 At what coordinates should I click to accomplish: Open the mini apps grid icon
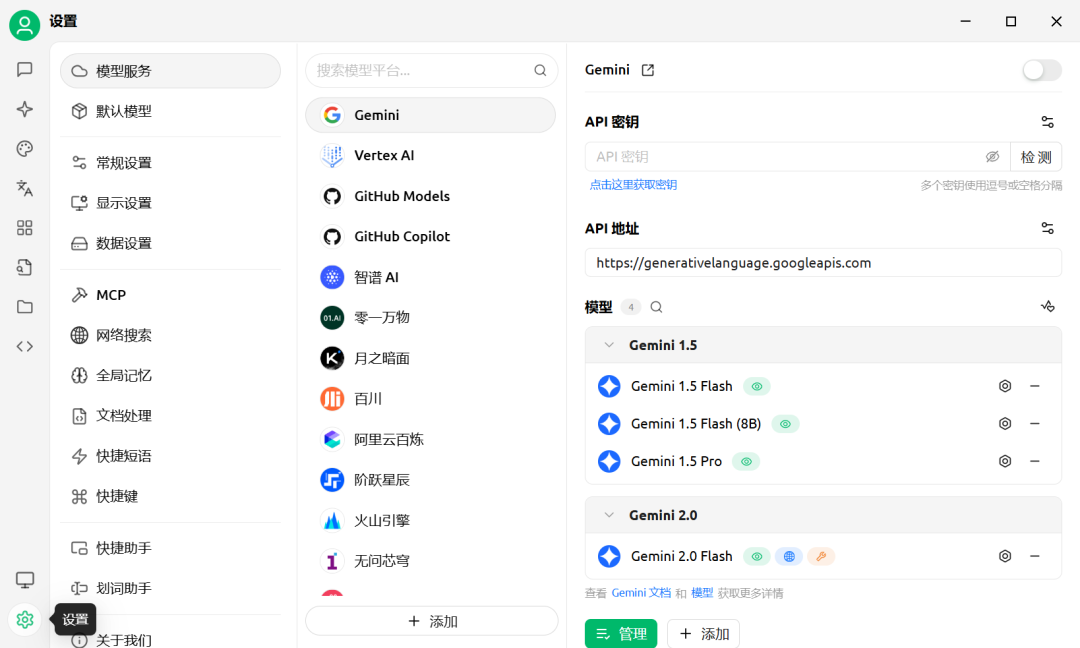click(25, 228)
